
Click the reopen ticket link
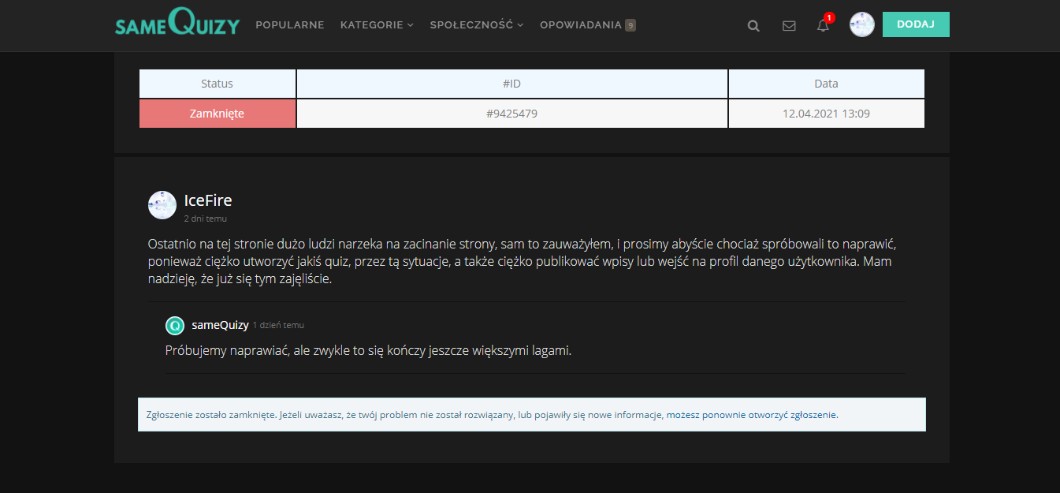click(x=752, y=414)
